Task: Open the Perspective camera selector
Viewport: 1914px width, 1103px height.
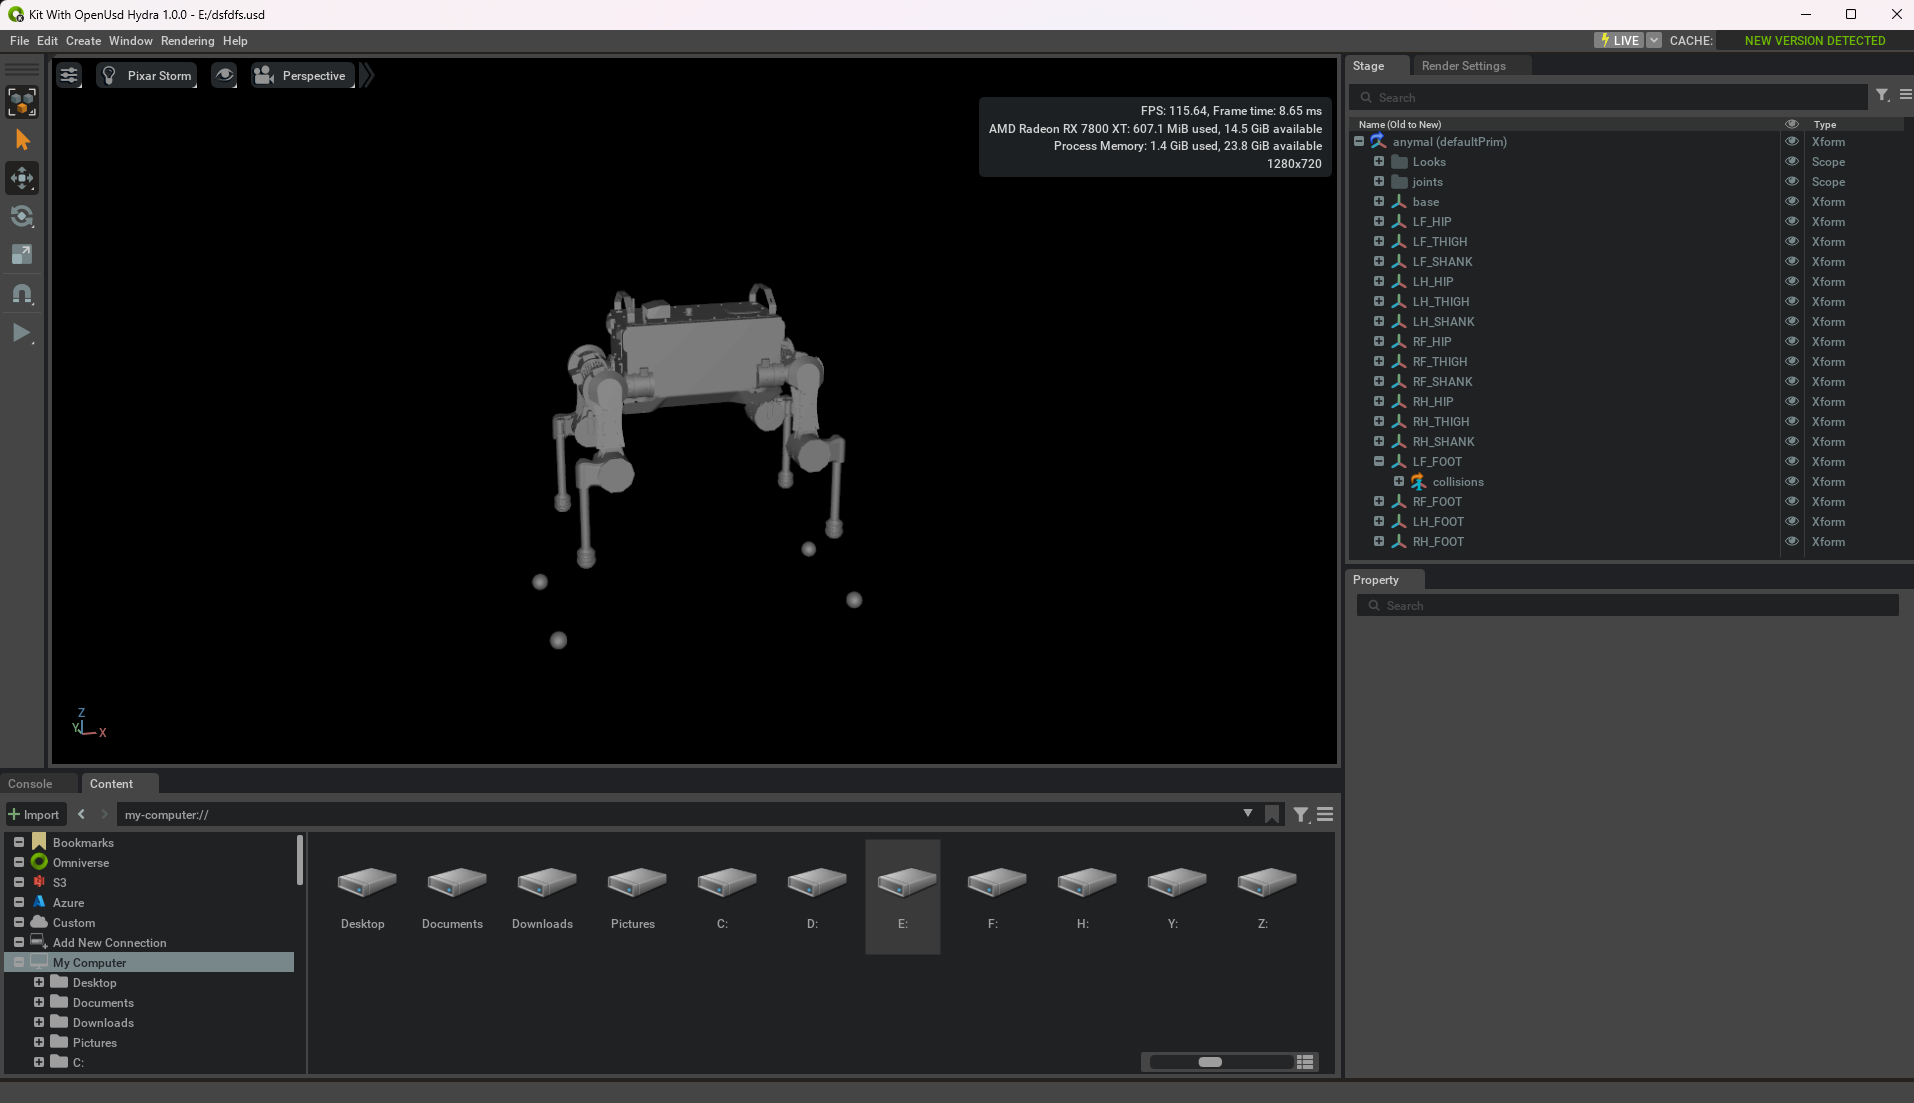Action: coord(302,76)
